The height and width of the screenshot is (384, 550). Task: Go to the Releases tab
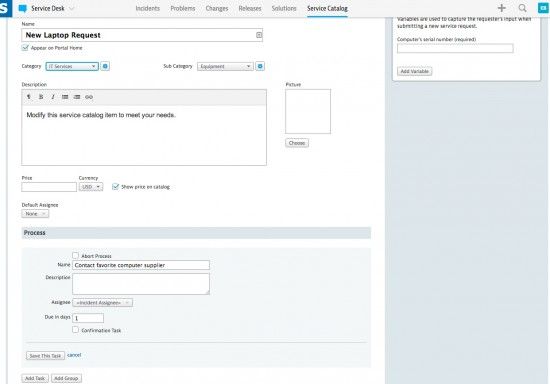(x=250, y=8)
